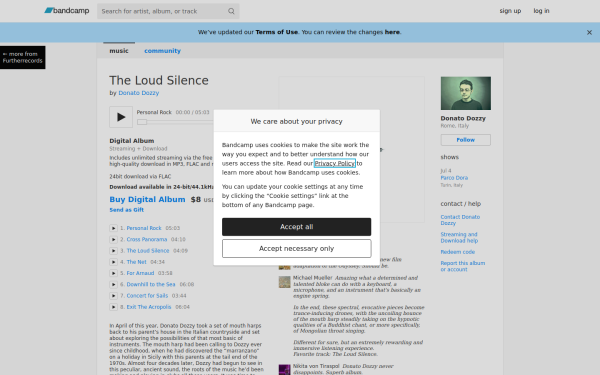
Task: Switch to the music tab
Action: pyautogui.click(x=119, y=51)
